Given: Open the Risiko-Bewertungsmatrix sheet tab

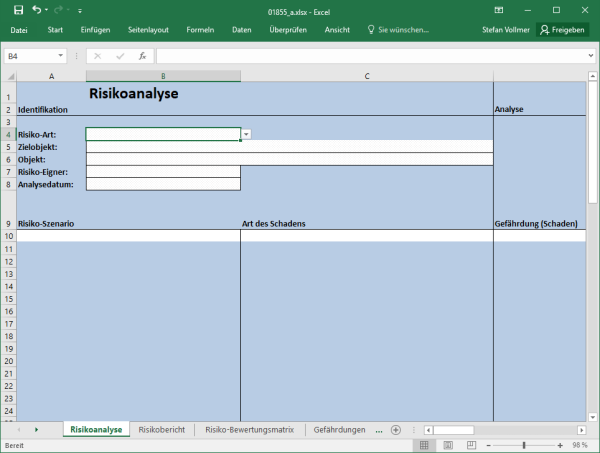Looking at the screenshot, I should [249, 429].
